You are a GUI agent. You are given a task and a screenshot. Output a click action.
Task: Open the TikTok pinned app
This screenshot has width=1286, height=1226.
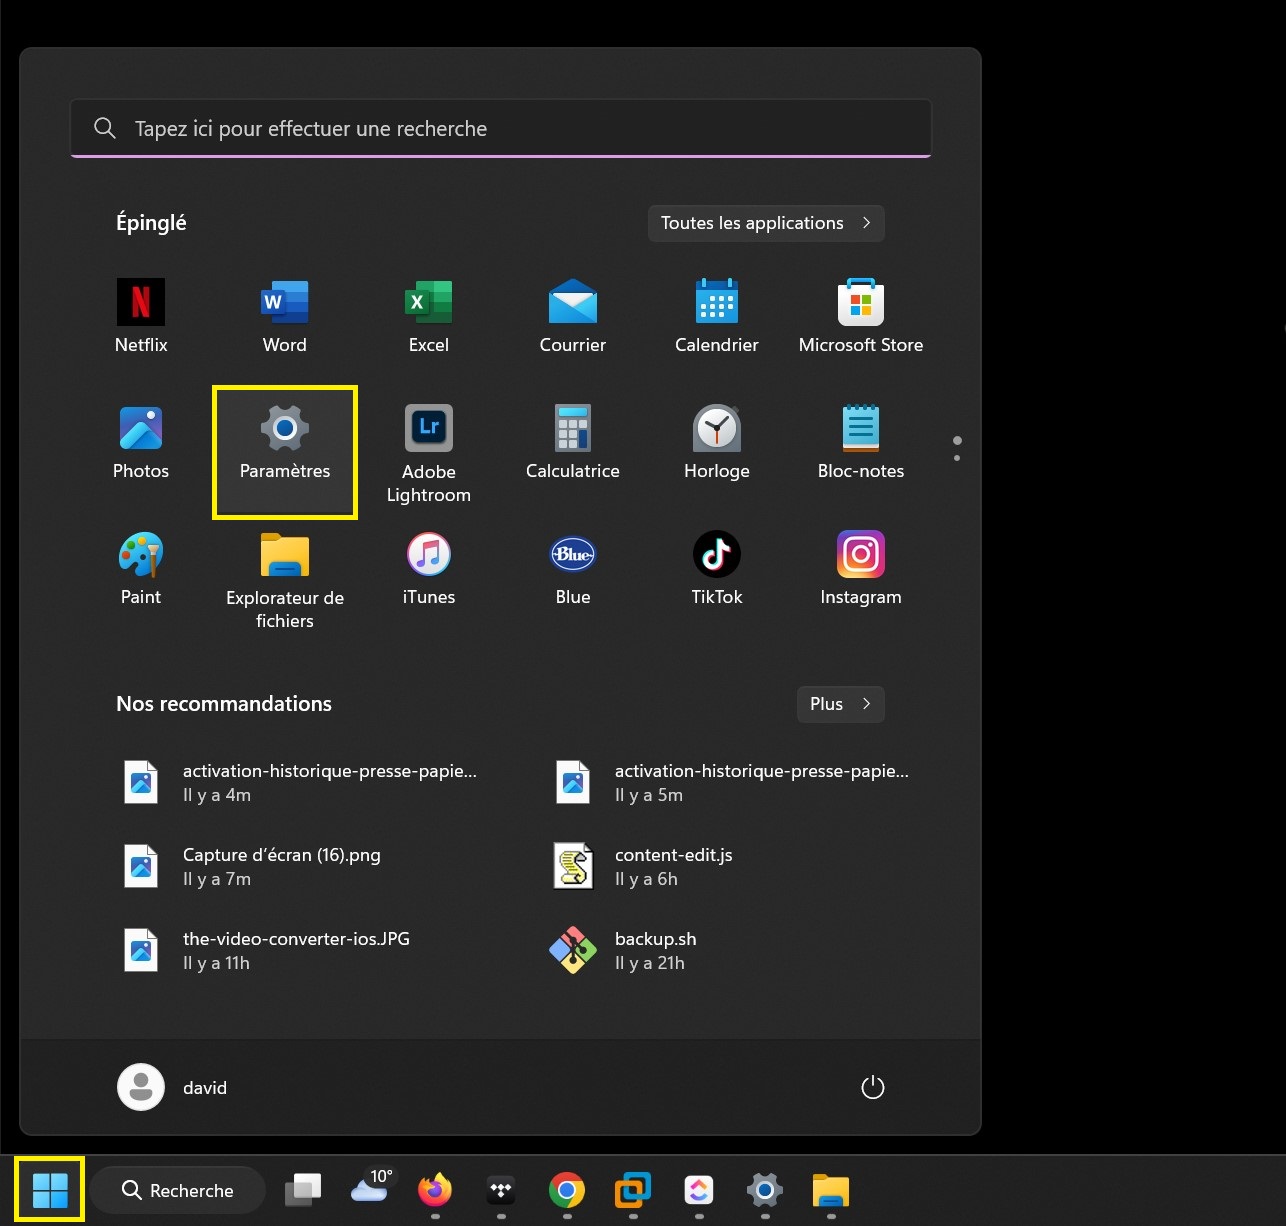click(716, 568)
